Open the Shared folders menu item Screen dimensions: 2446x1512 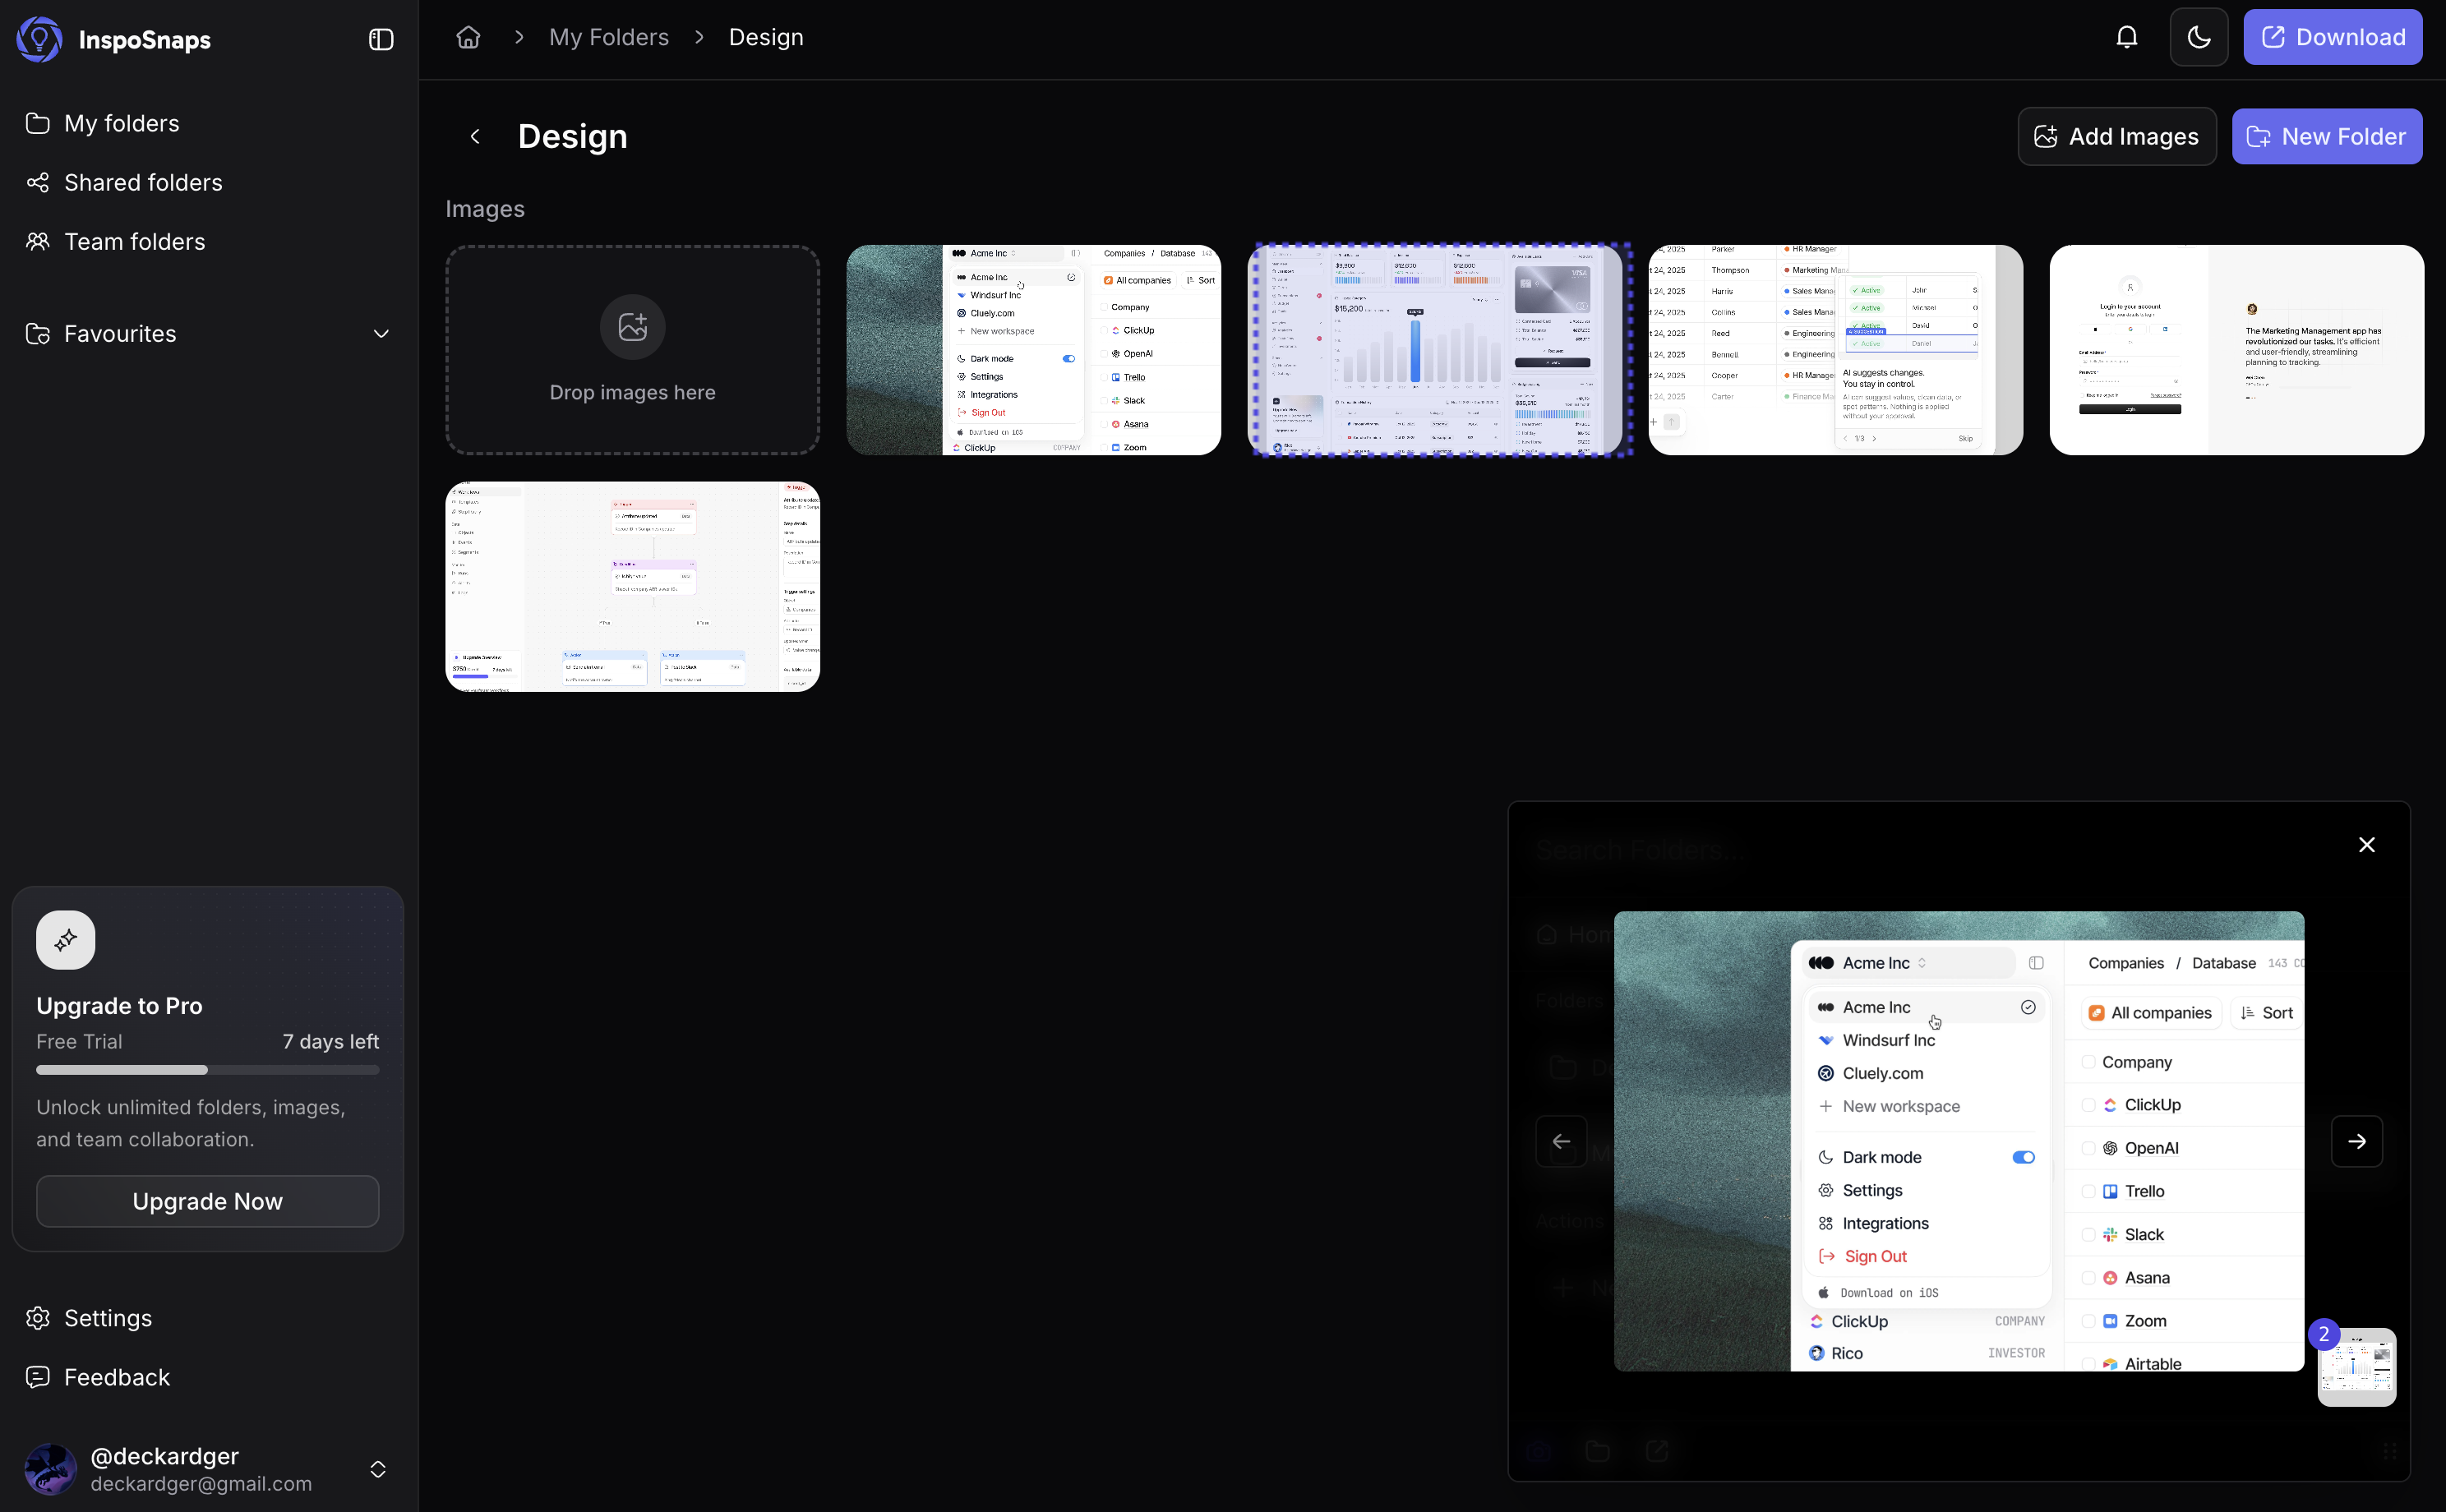click(x=143, y=182)
